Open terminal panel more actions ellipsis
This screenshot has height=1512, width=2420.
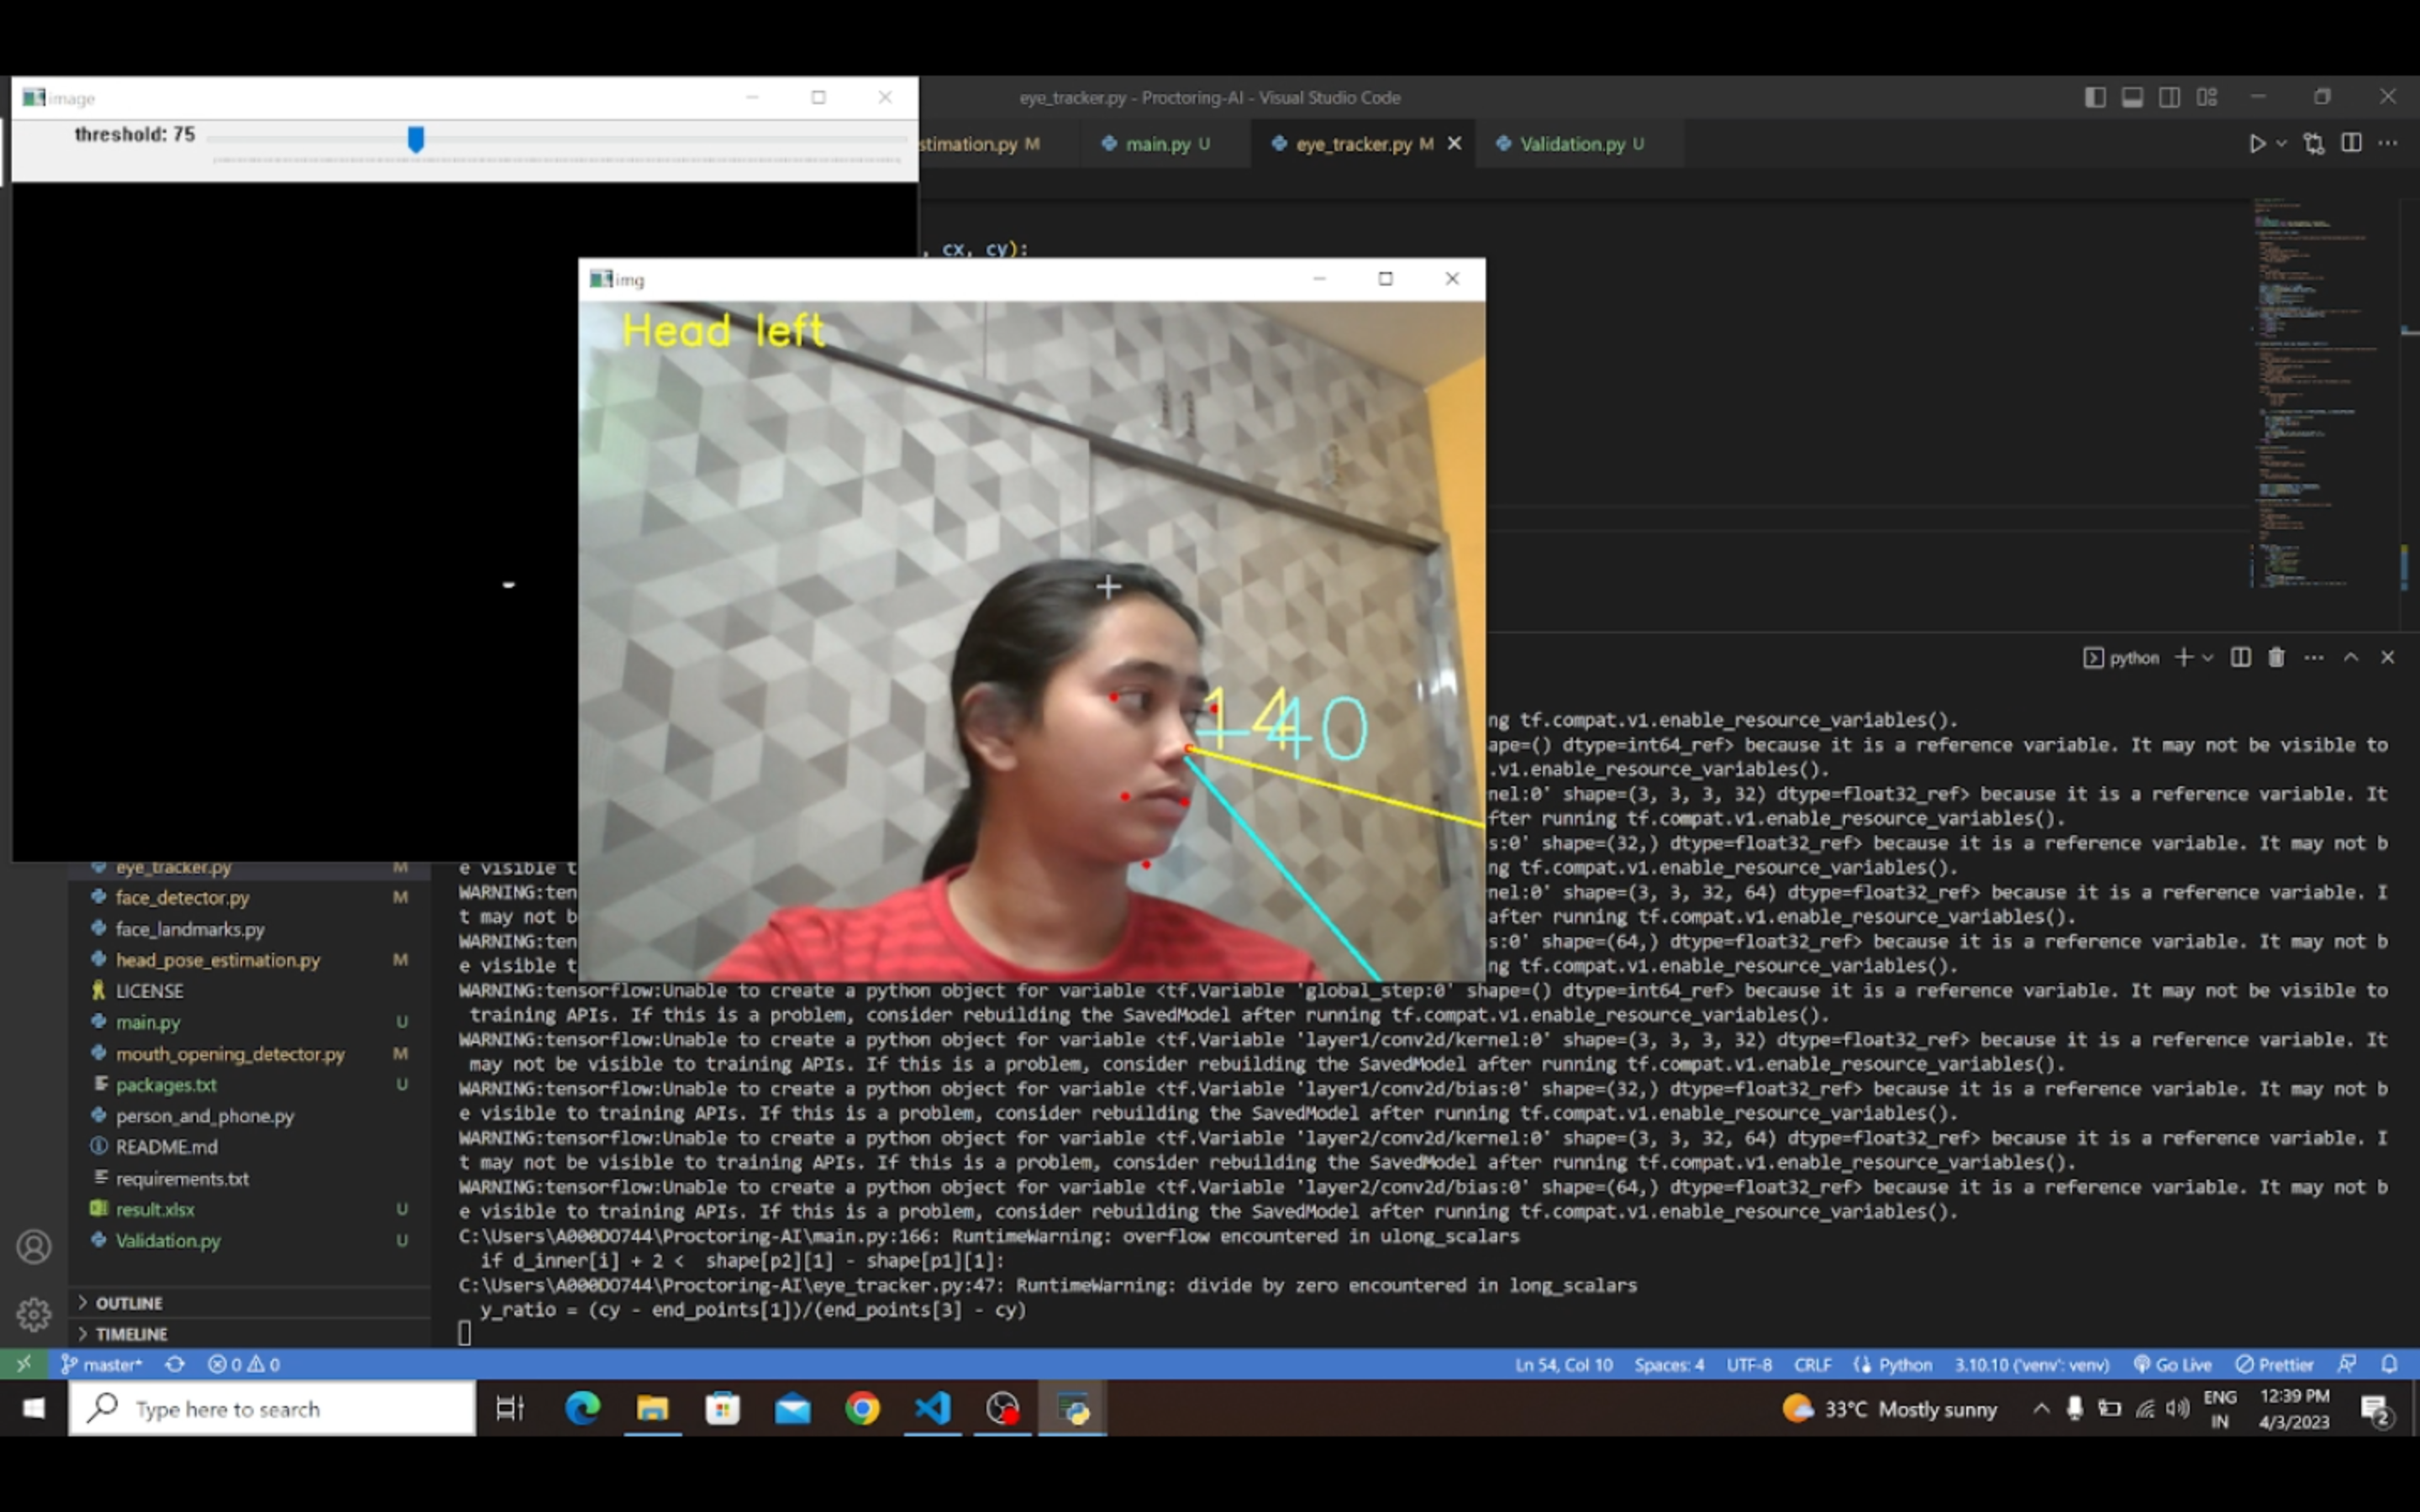point(2314,657)
